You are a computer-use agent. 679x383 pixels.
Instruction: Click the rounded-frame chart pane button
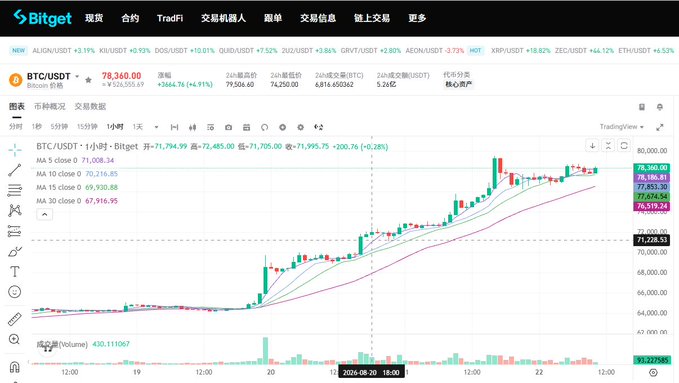pos(624,146)
